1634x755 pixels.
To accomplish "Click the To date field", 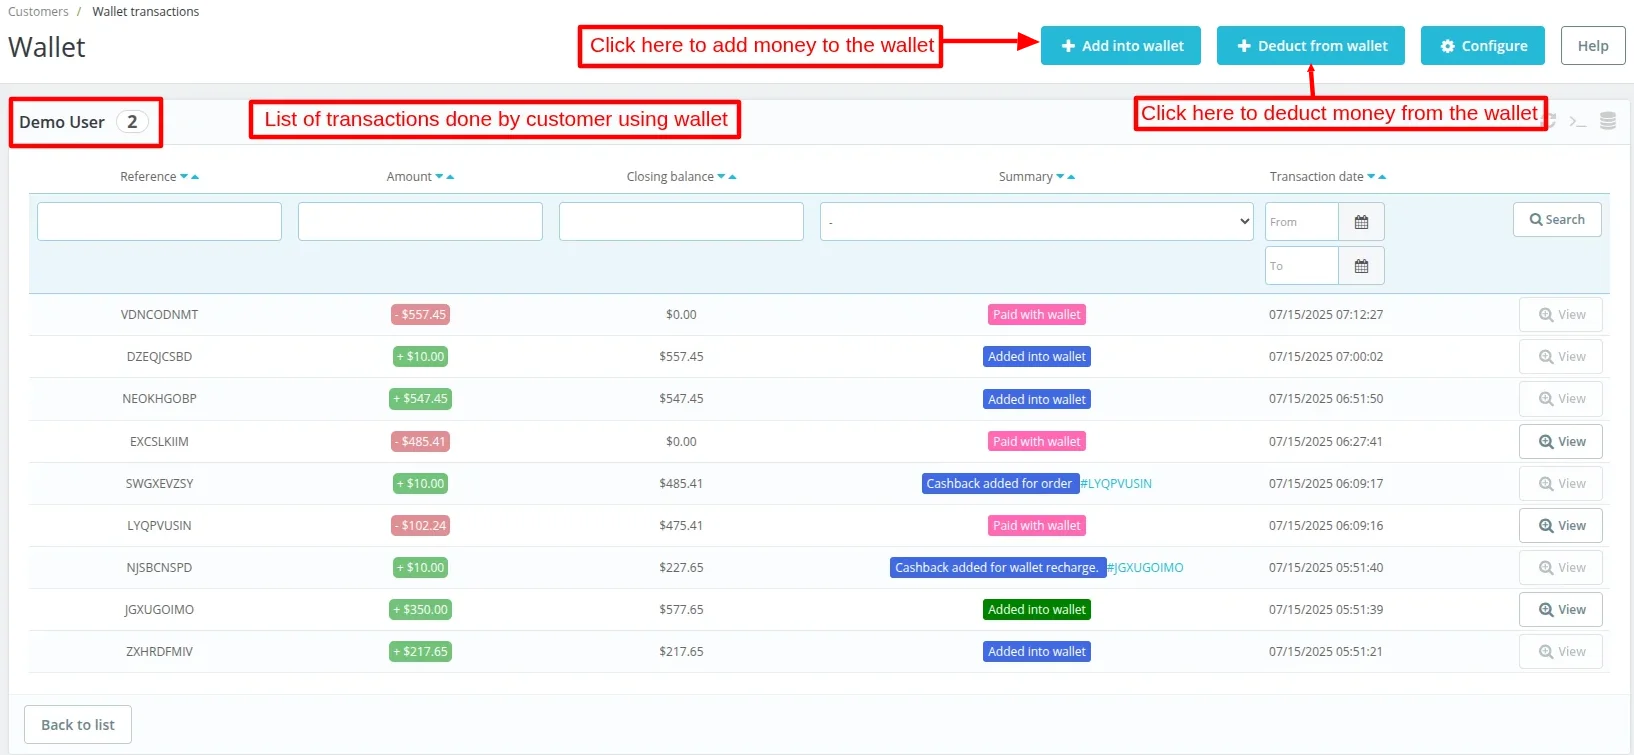I will tap(1301, 266).
